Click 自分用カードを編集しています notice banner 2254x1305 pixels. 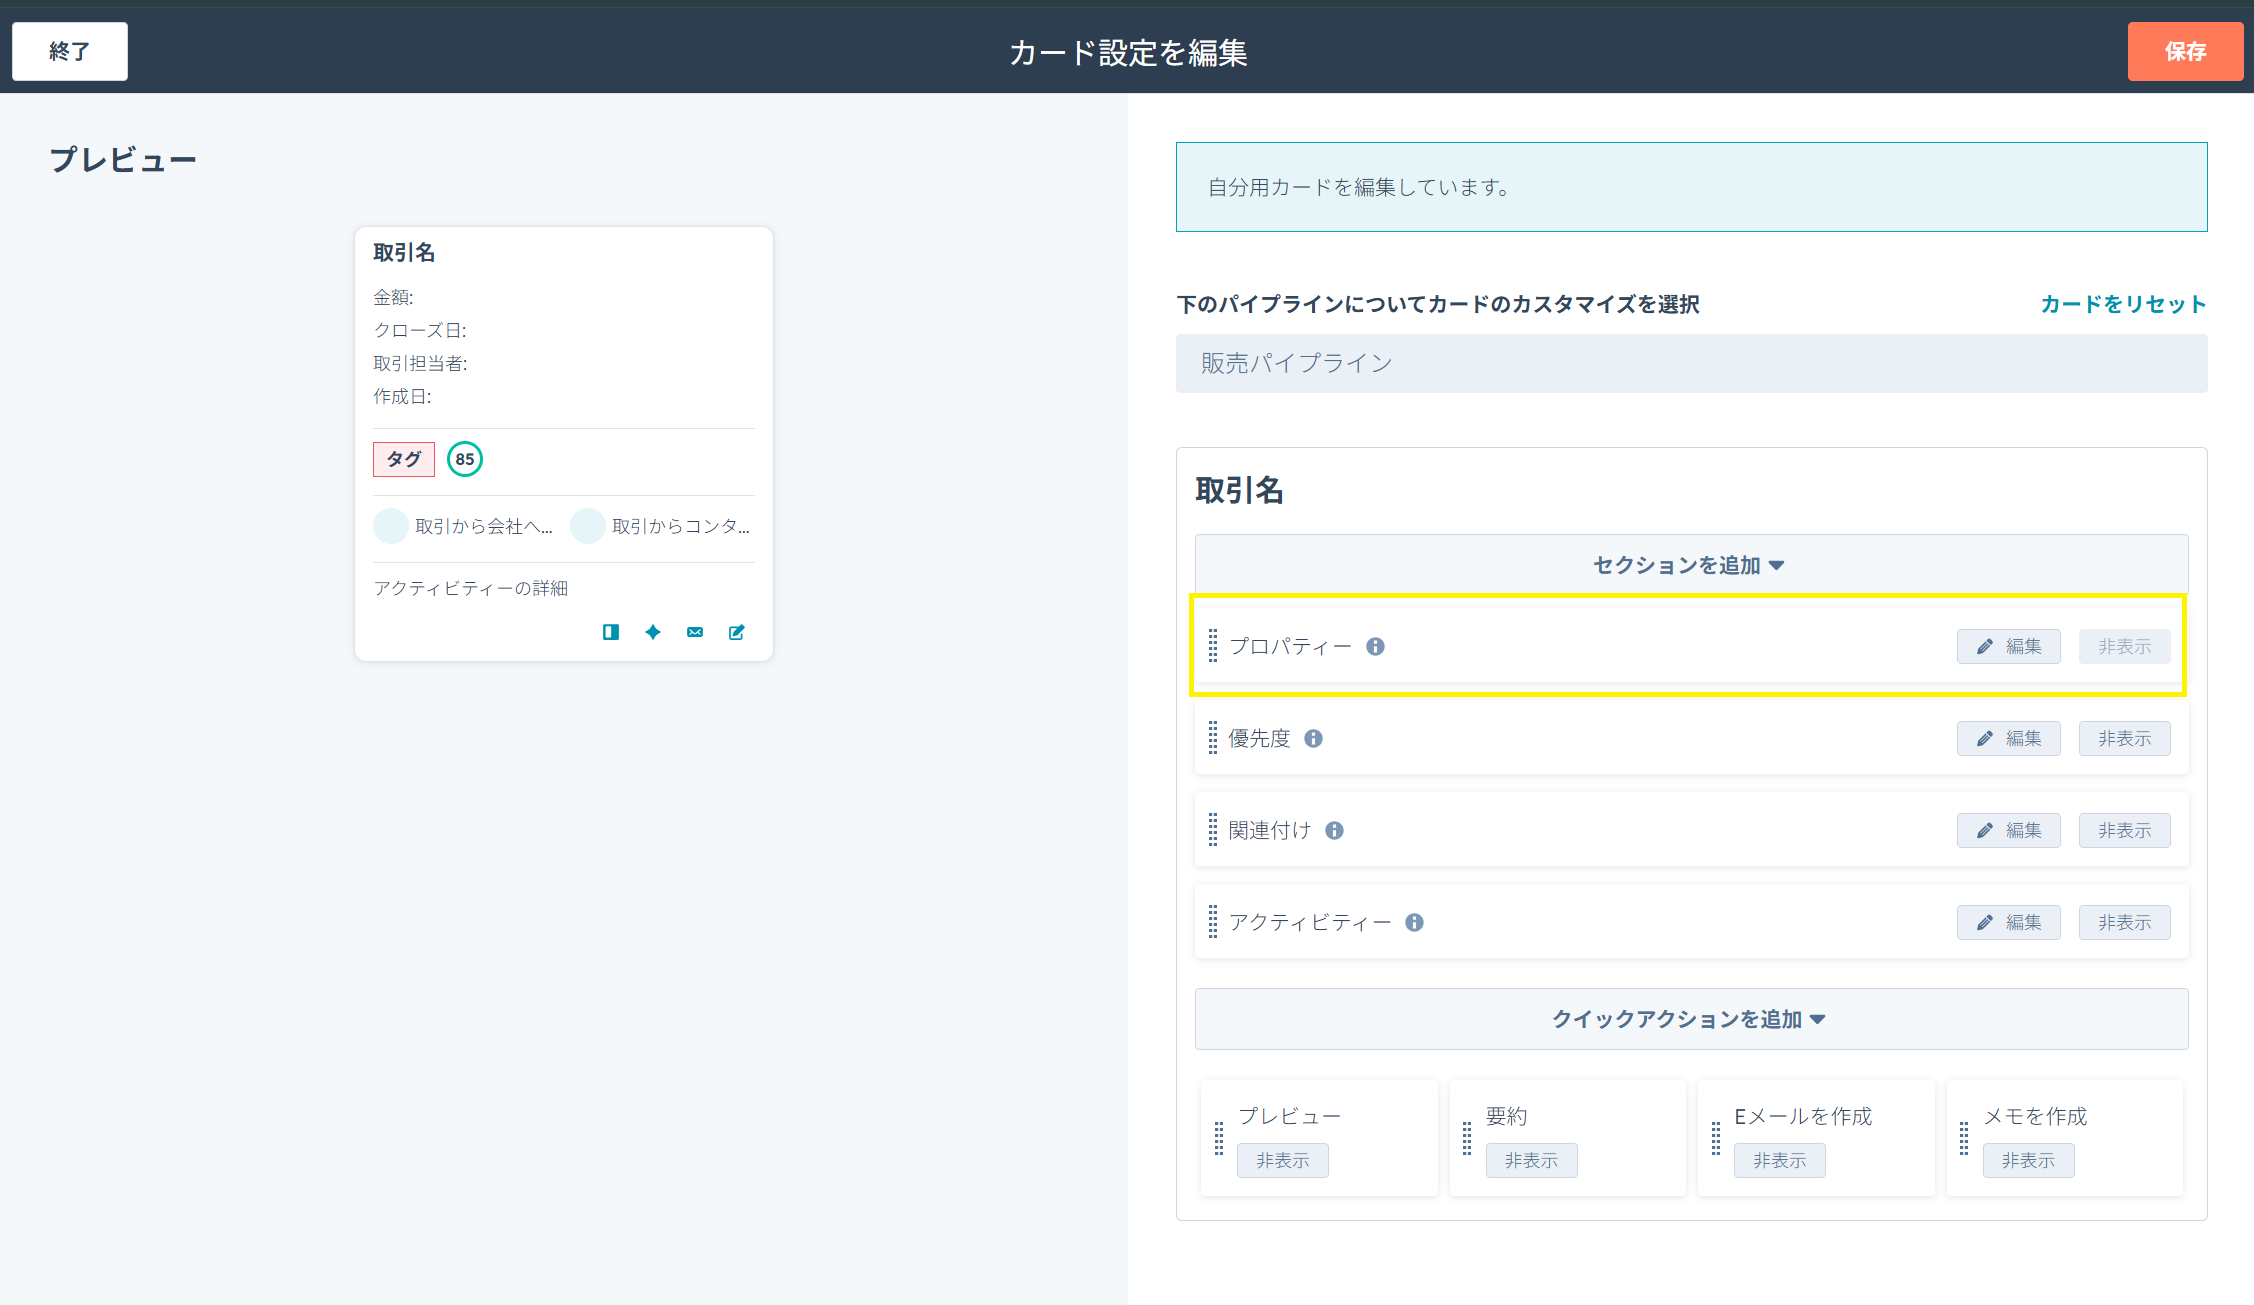[x=1691, y=187]
